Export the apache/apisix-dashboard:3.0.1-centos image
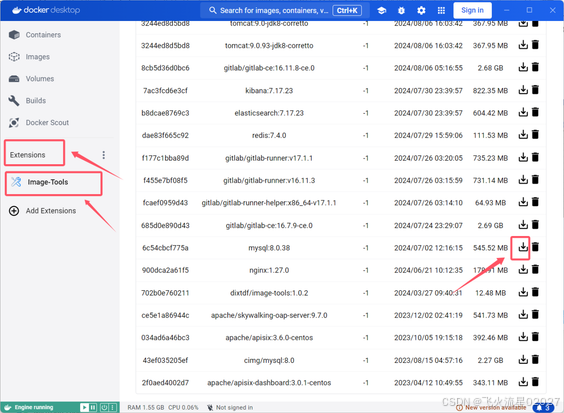564x413 pixels. [x=523, y=382]
